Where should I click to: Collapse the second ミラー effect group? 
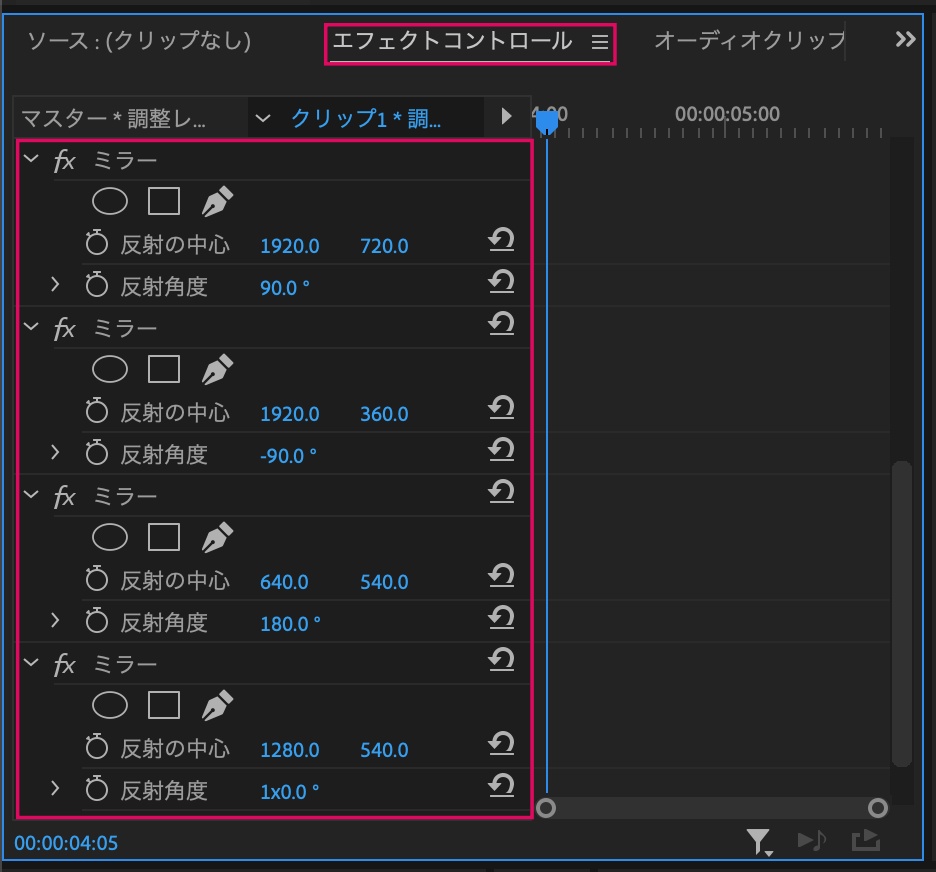[31, 326]
